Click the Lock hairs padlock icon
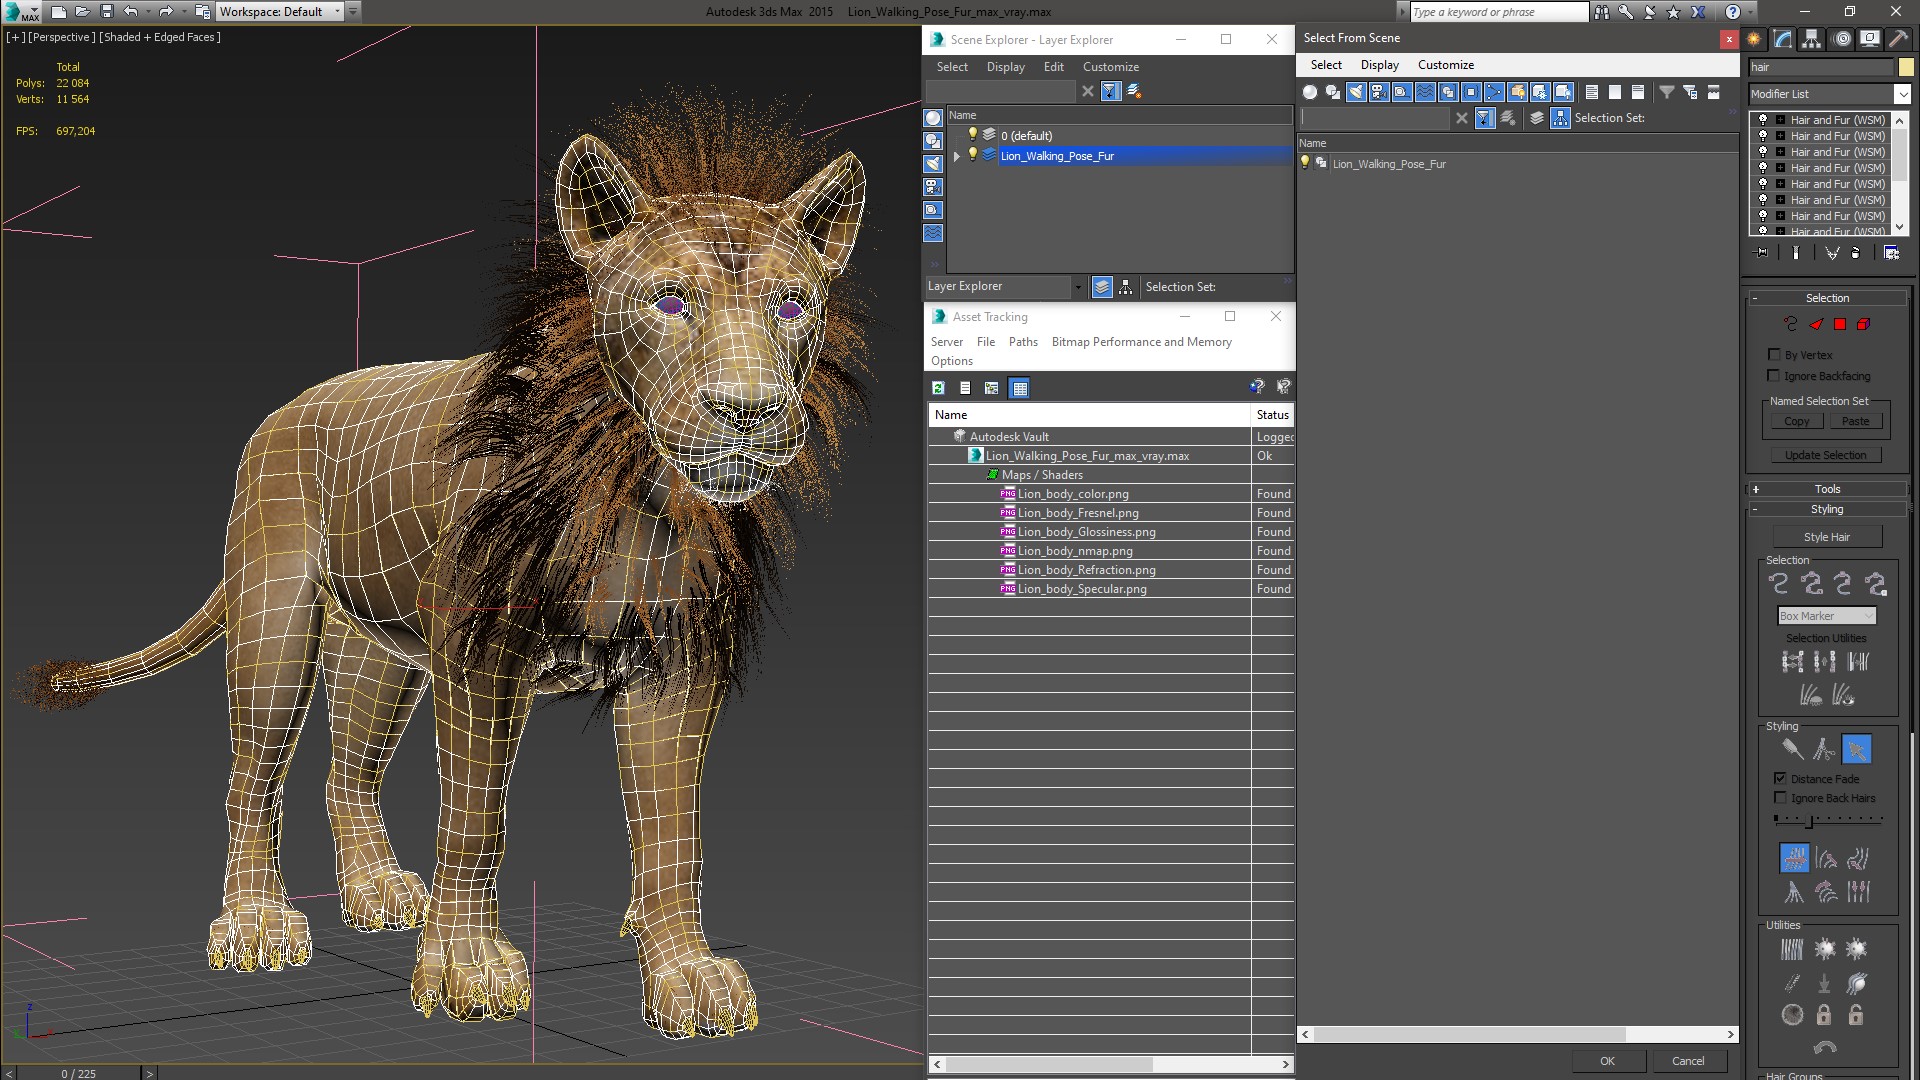This screenshot has width=1920, height=1080. coord(1824,1015)
